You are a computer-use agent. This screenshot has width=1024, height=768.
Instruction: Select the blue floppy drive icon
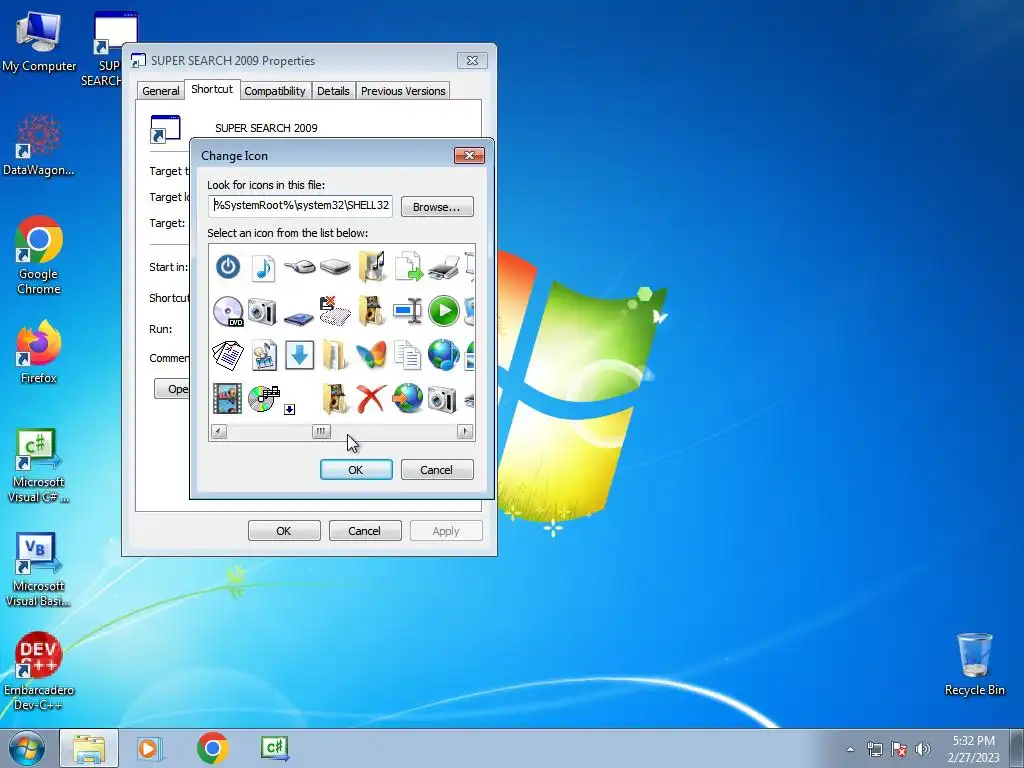point(299,318)
